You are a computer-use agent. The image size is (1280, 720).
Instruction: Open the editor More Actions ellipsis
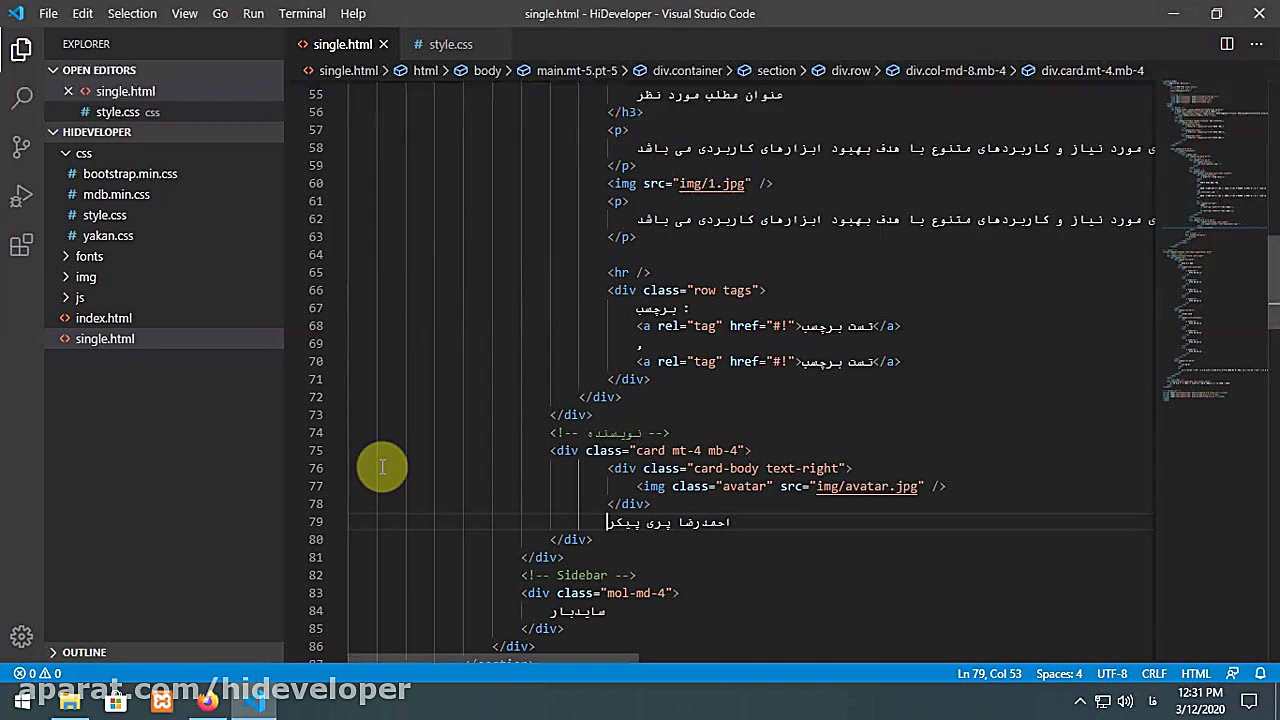click(x=1257, y=44)
